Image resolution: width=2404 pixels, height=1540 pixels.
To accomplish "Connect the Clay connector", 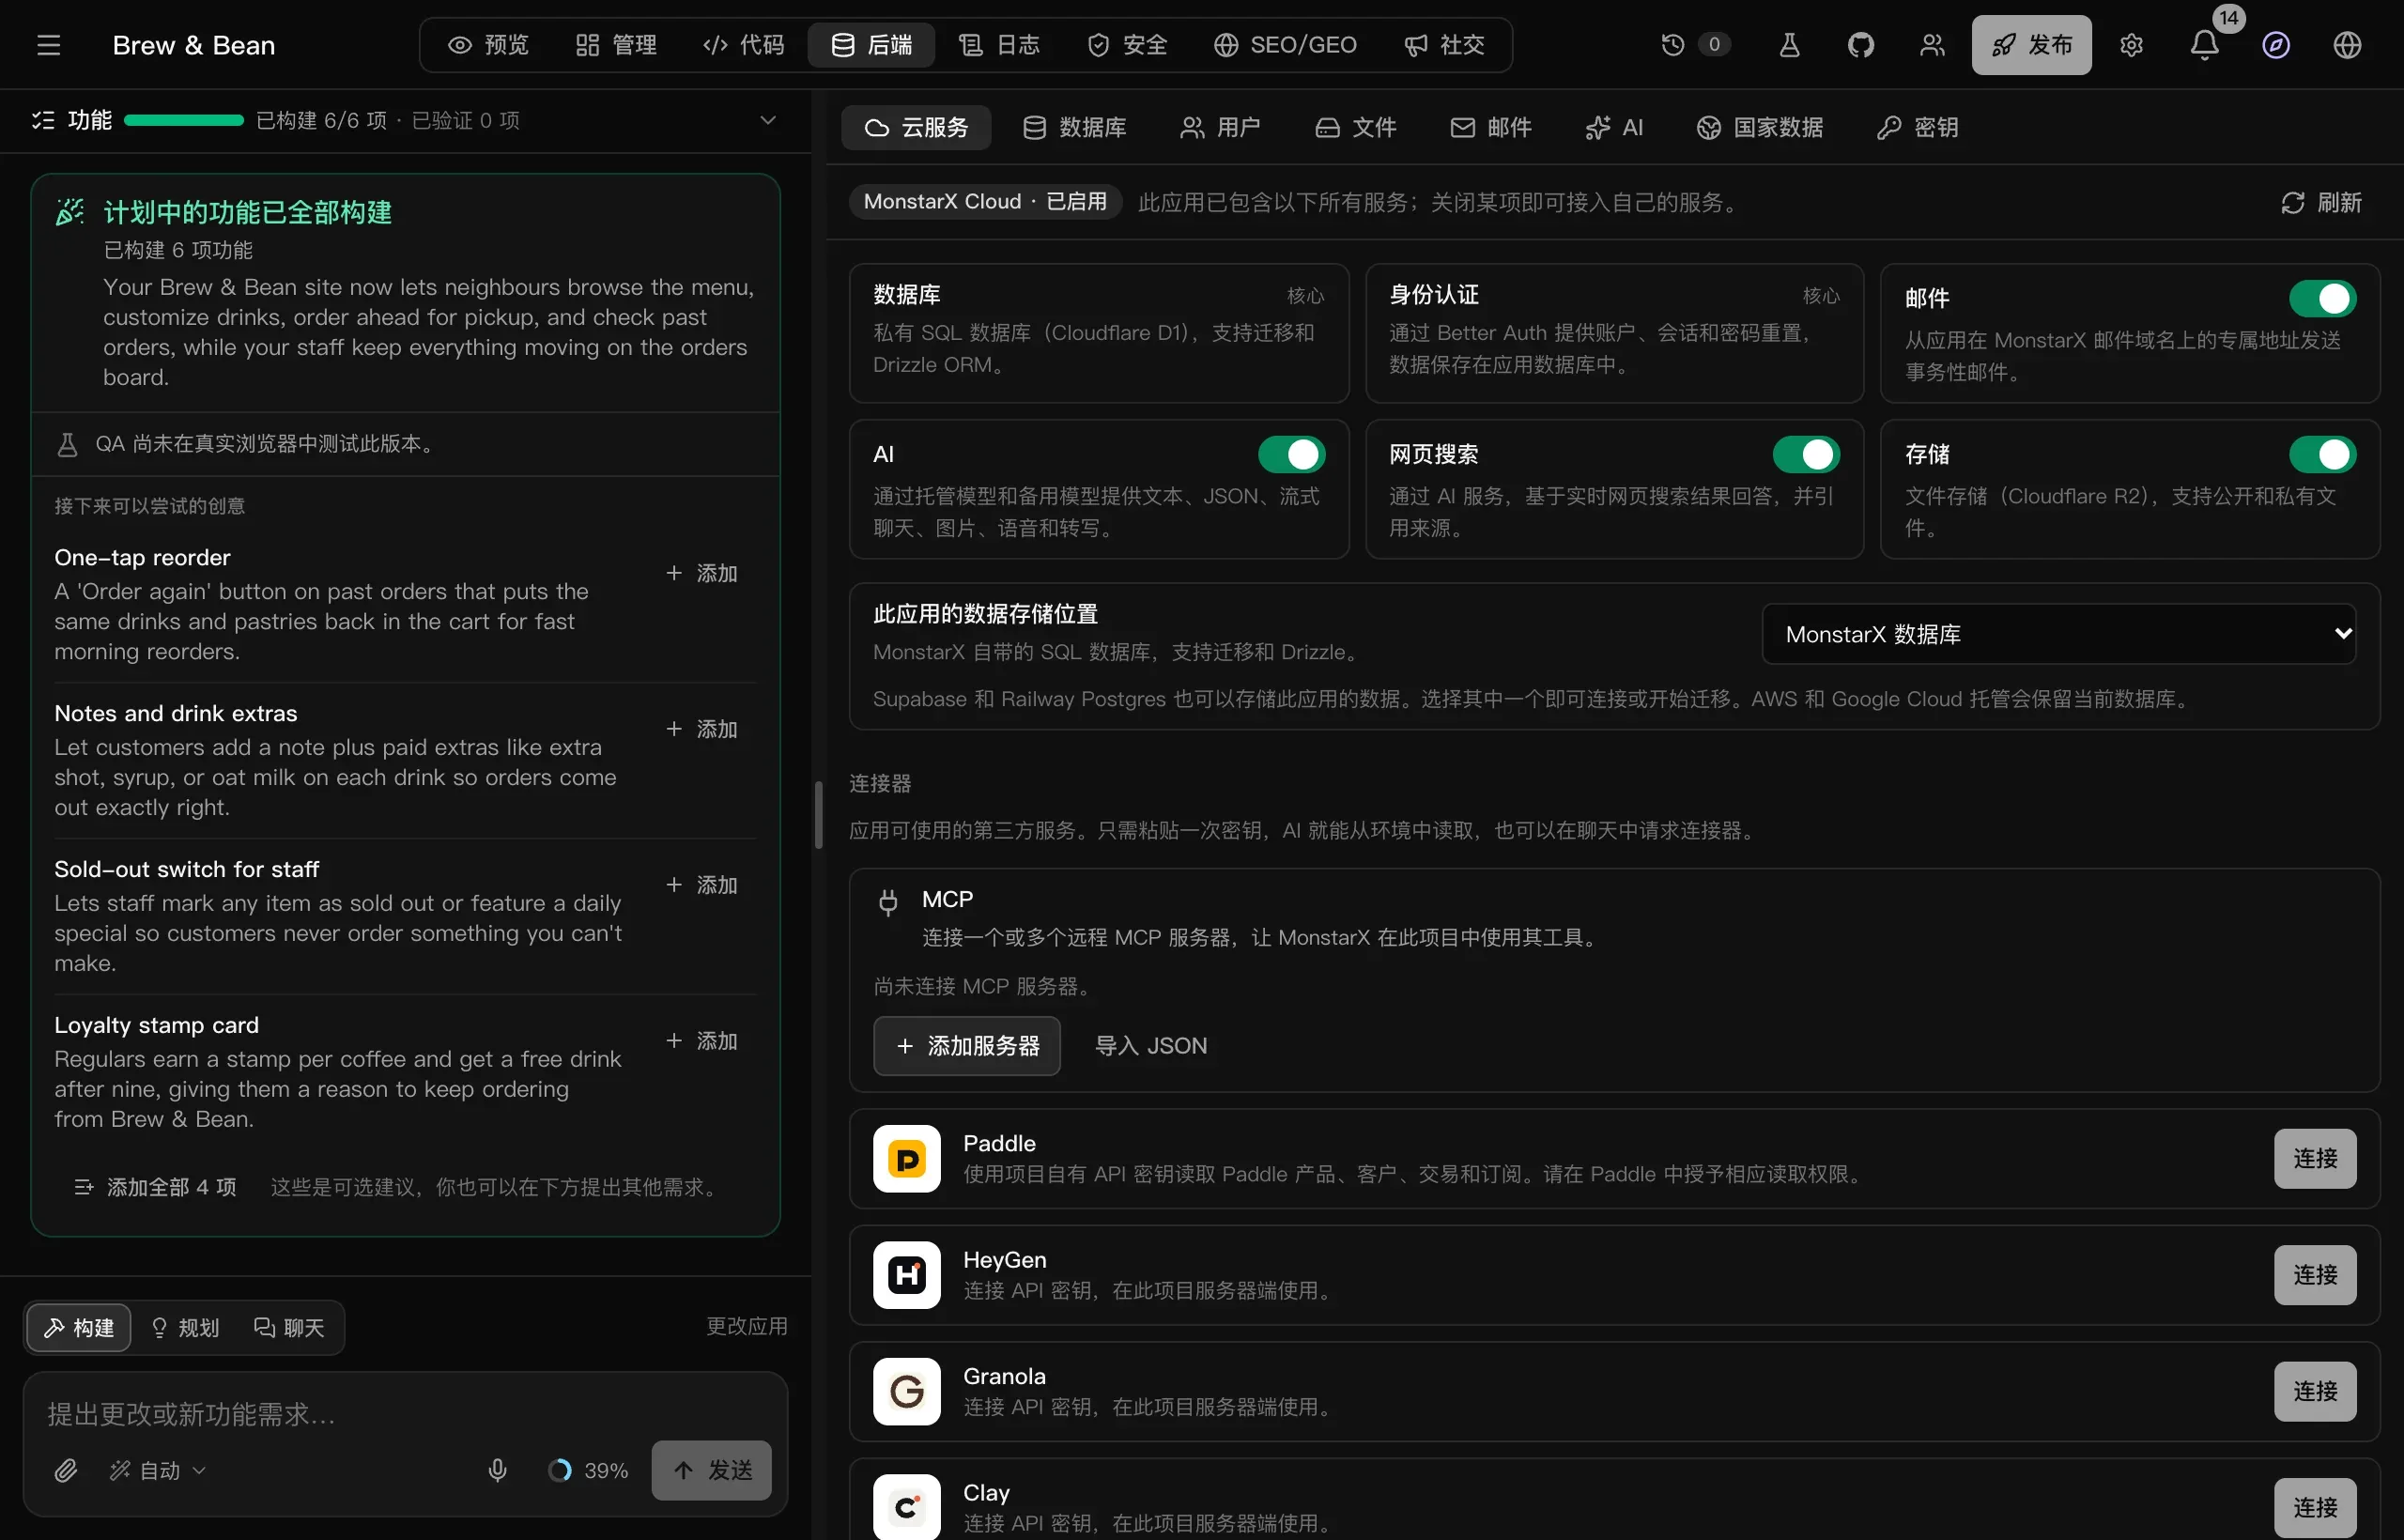I will [2315, 1507].
